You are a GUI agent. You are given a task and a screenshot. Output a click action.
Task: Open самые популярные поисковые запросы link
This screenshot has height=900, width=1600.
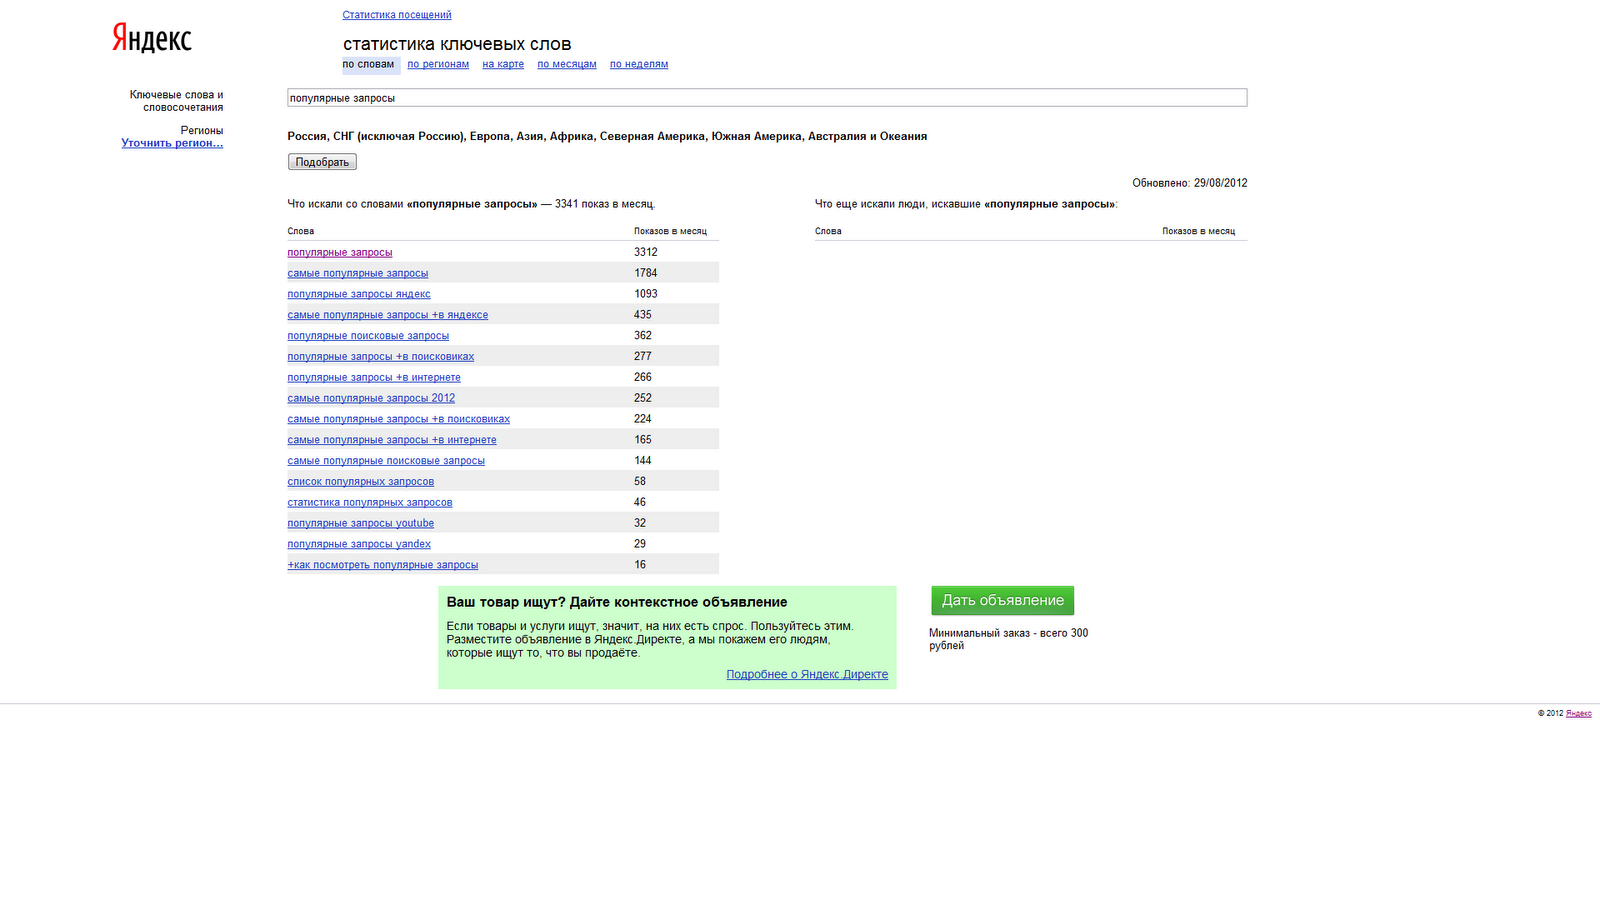386,461
